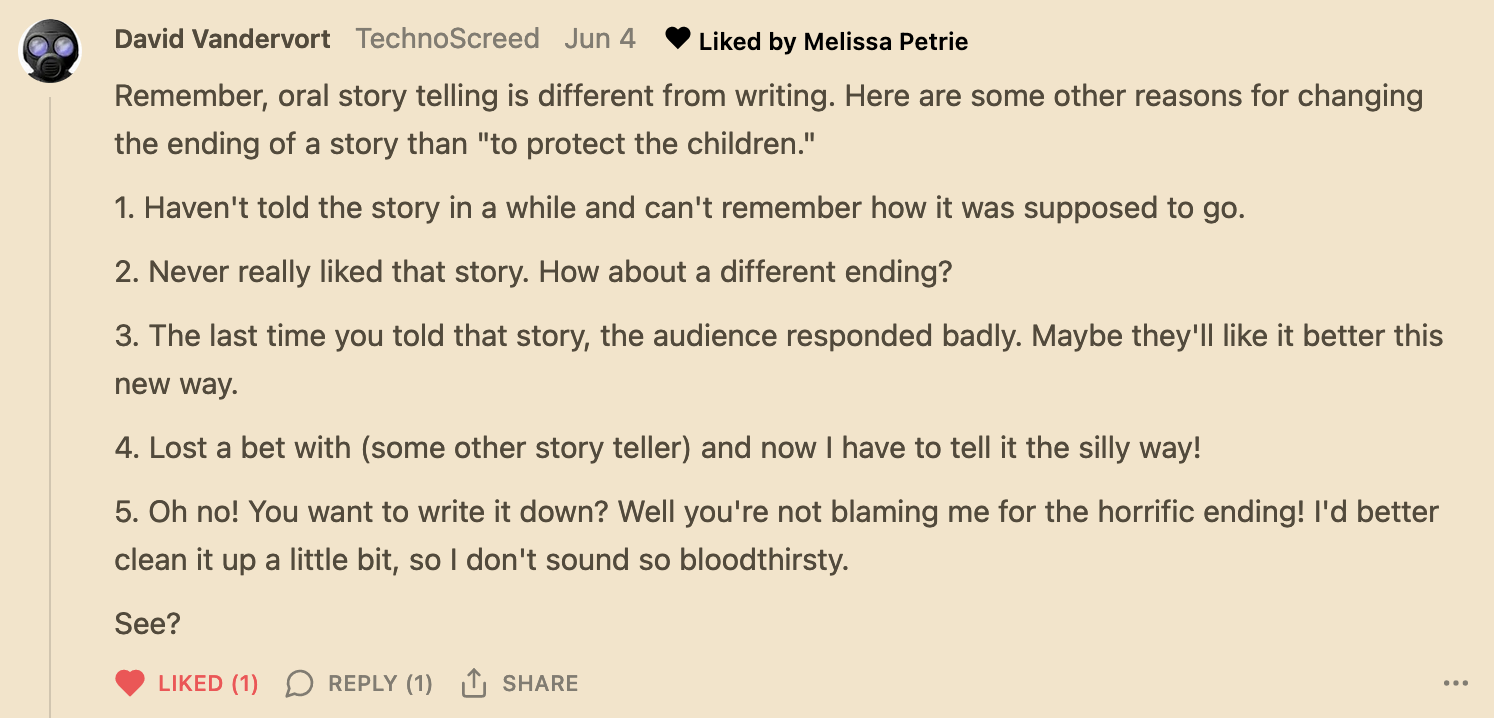The image size is (1494, 718).
Task: Open replies via REPLY (1) text
Action: (380, 684)
